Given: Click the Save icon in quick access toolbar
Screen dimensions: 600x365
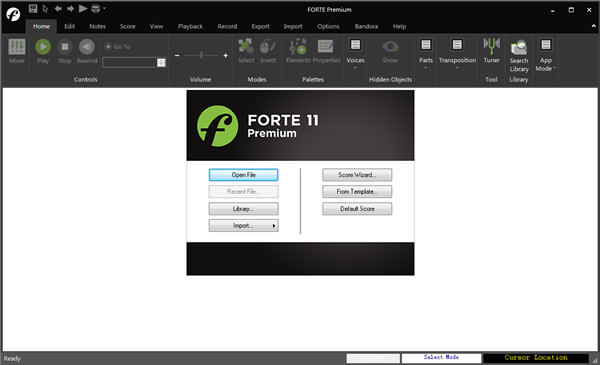Looking at the screenshot, I should coord(33,8).
